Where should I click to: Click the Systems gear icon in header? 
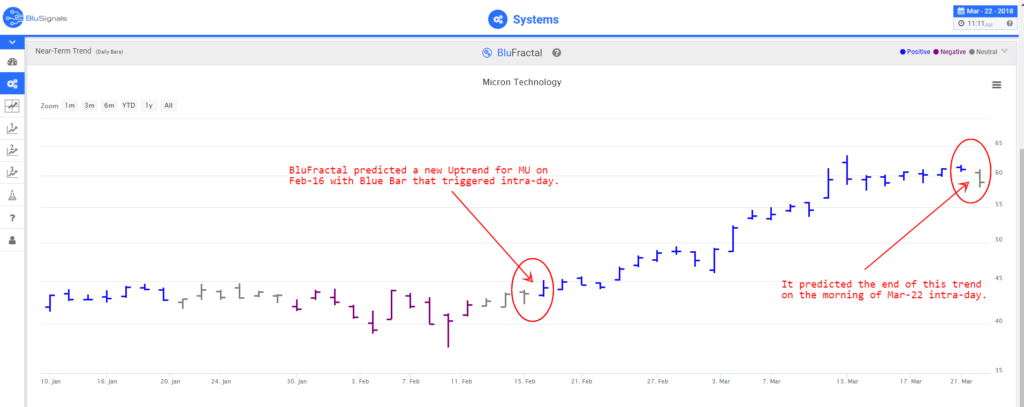pos(498,20)
